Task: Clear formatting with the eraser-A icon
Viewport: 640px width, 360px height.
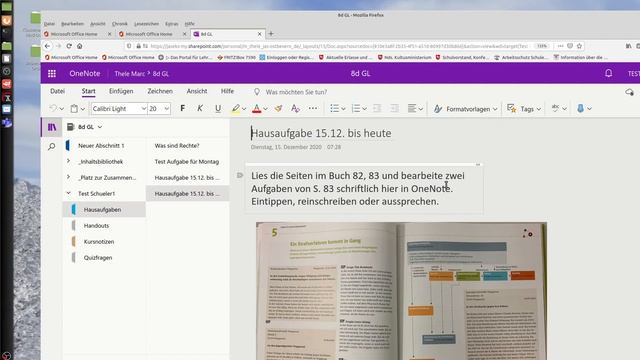Action: point(295,108)
